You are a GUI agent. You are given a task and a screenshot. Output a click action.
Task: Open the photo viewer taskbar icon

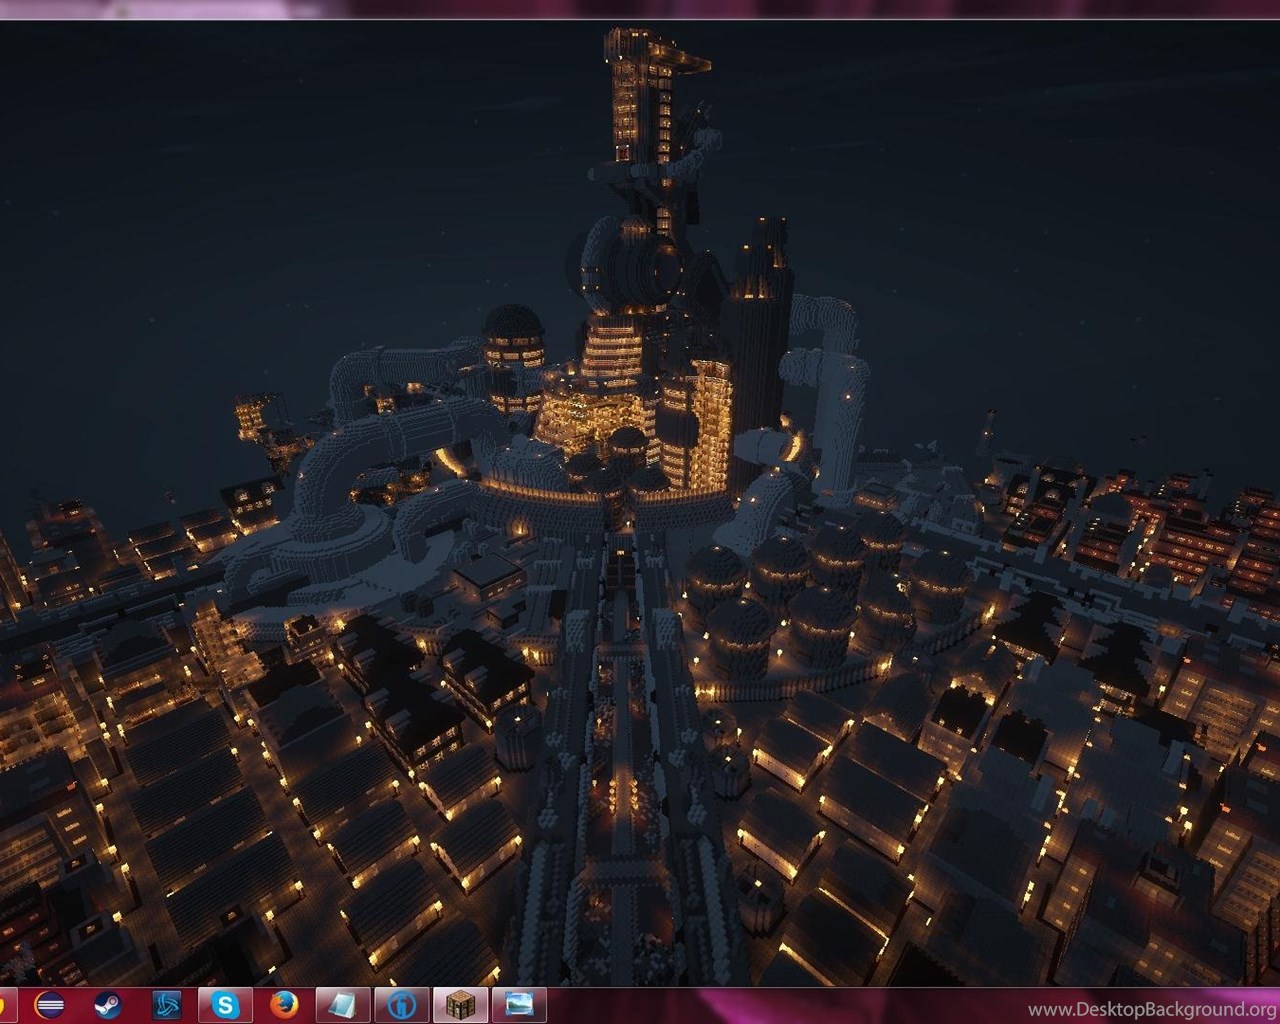(x=520, y=1004)
